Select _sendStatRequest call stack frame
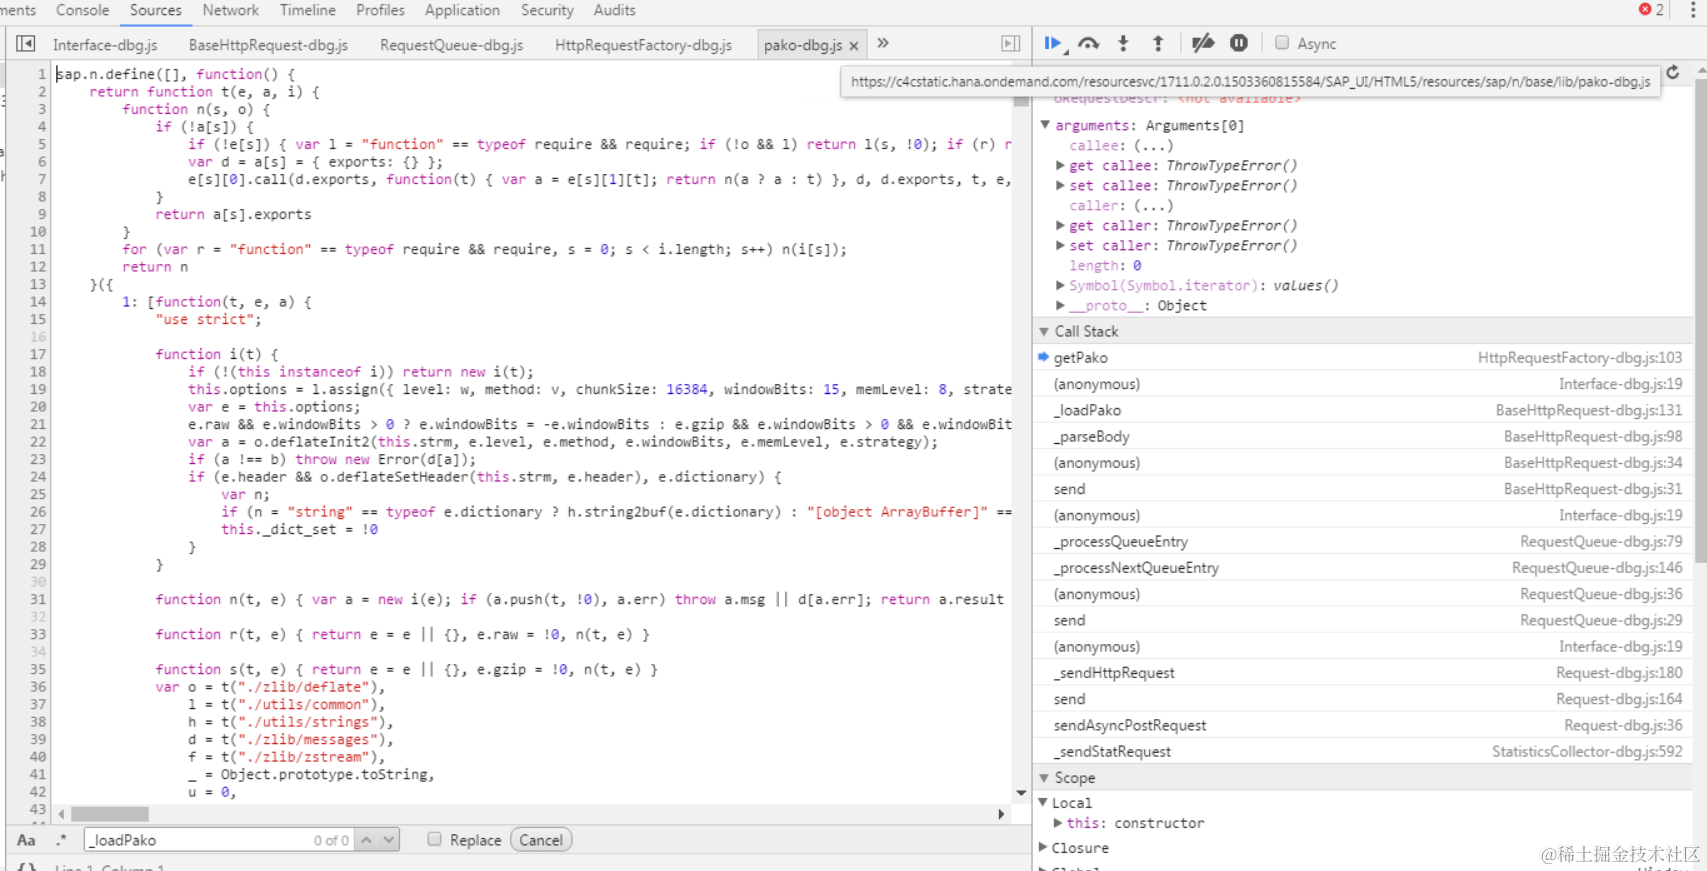Viewport: 1707px width, 871px height. click(1362, 751)
